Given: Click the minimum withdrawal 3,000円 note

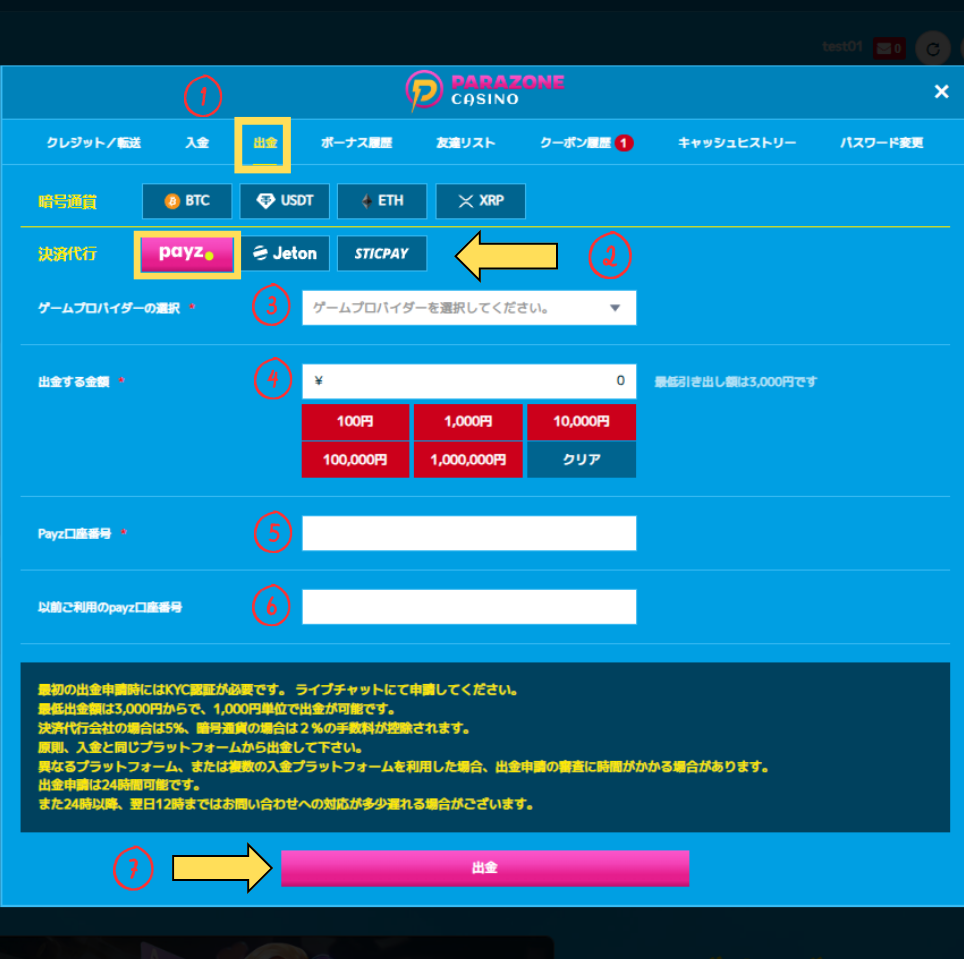Looking at the screenshot, I should pos(735,382).
